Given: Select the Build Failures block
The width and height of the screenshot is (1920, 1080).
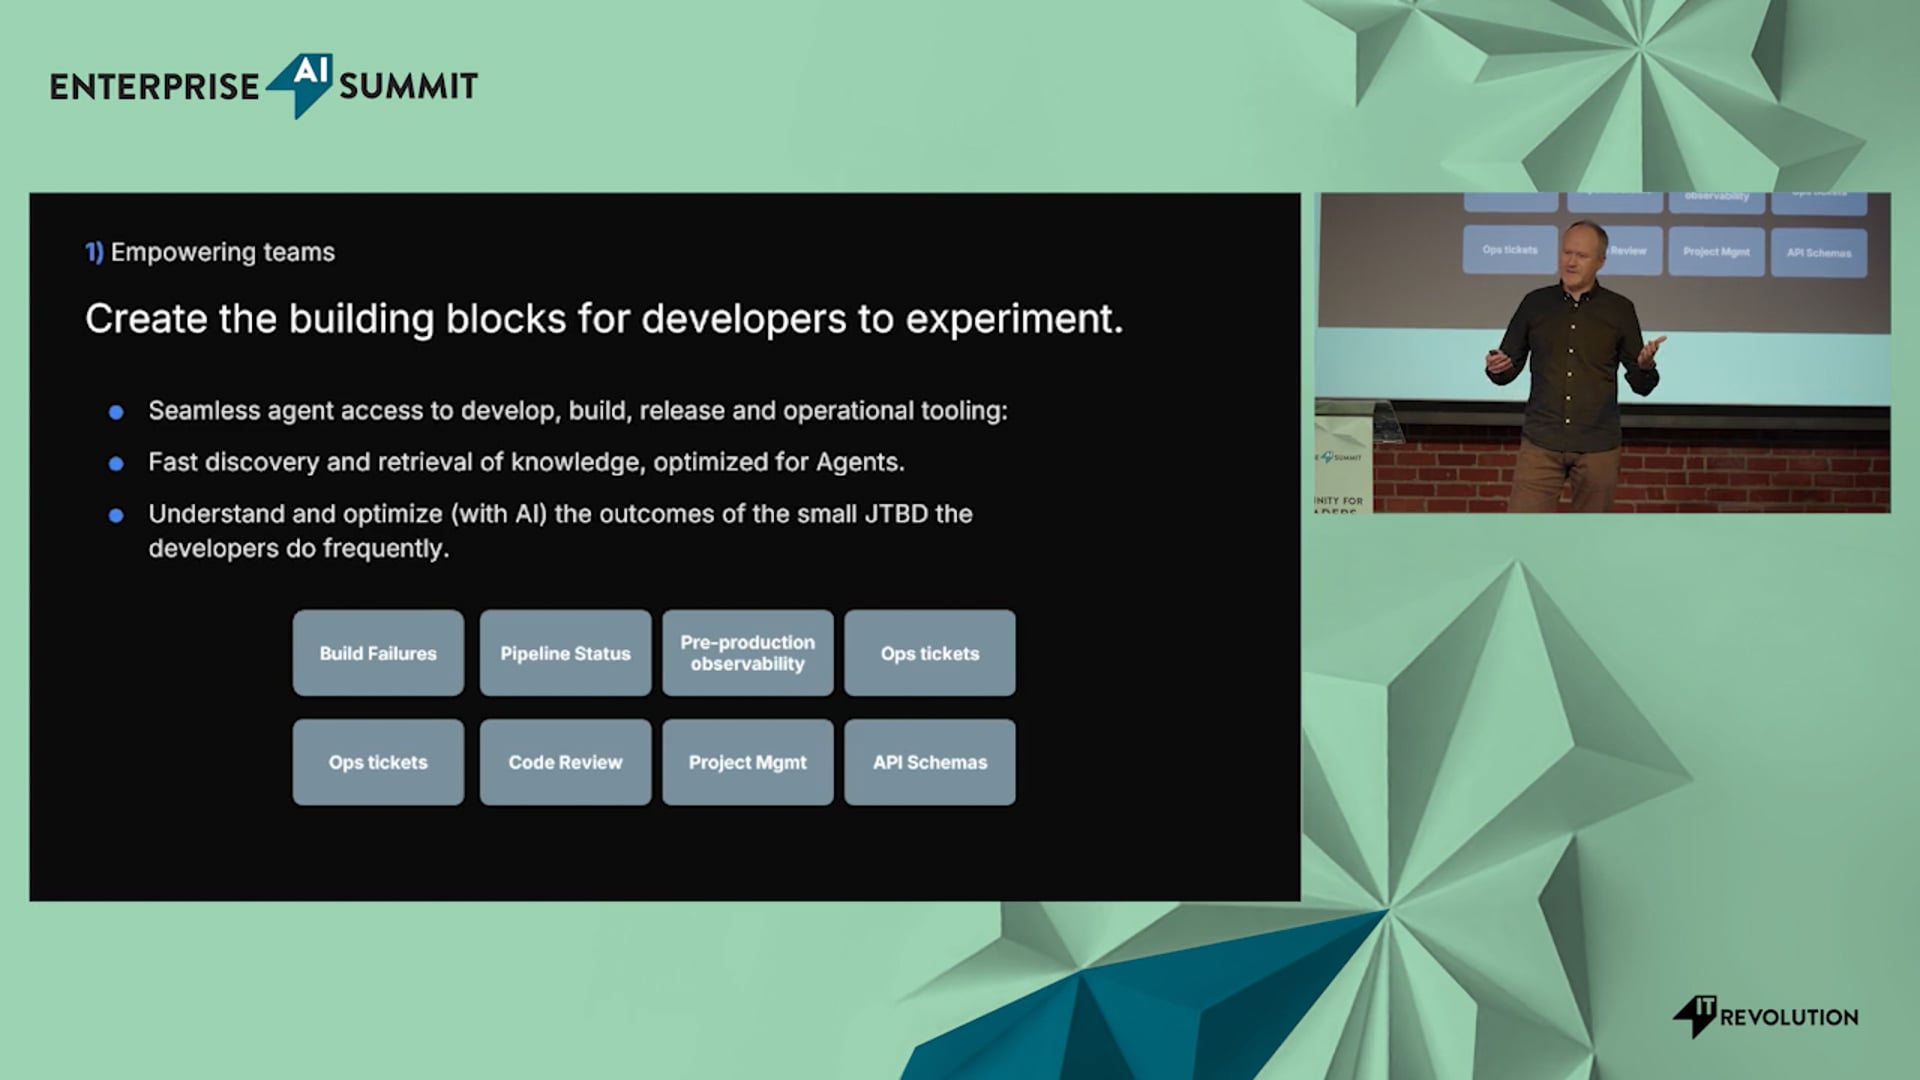Looking at the screenshot, I should 378,653.
